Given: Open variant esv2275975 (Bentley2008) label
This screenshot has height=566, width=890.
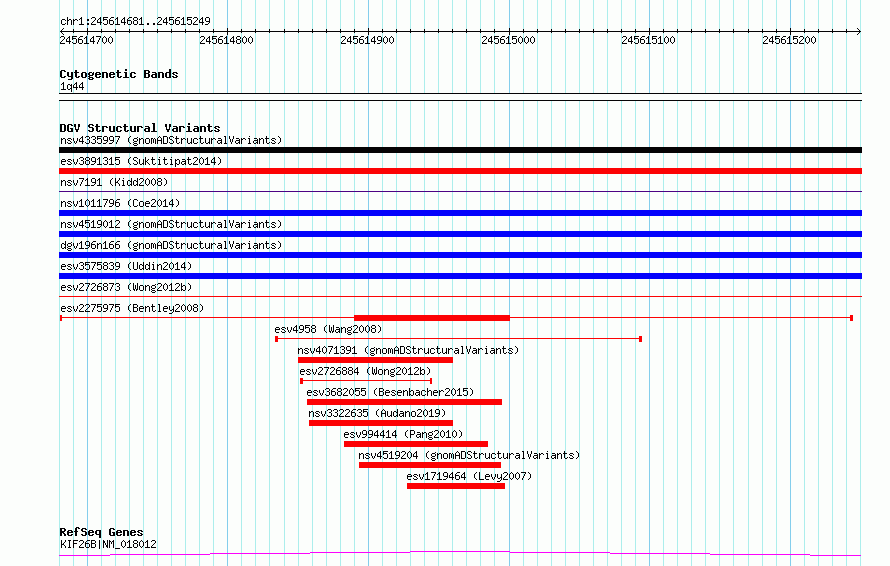Looking at the screenshot, I should pyautogui.click(x=132, y=308).
